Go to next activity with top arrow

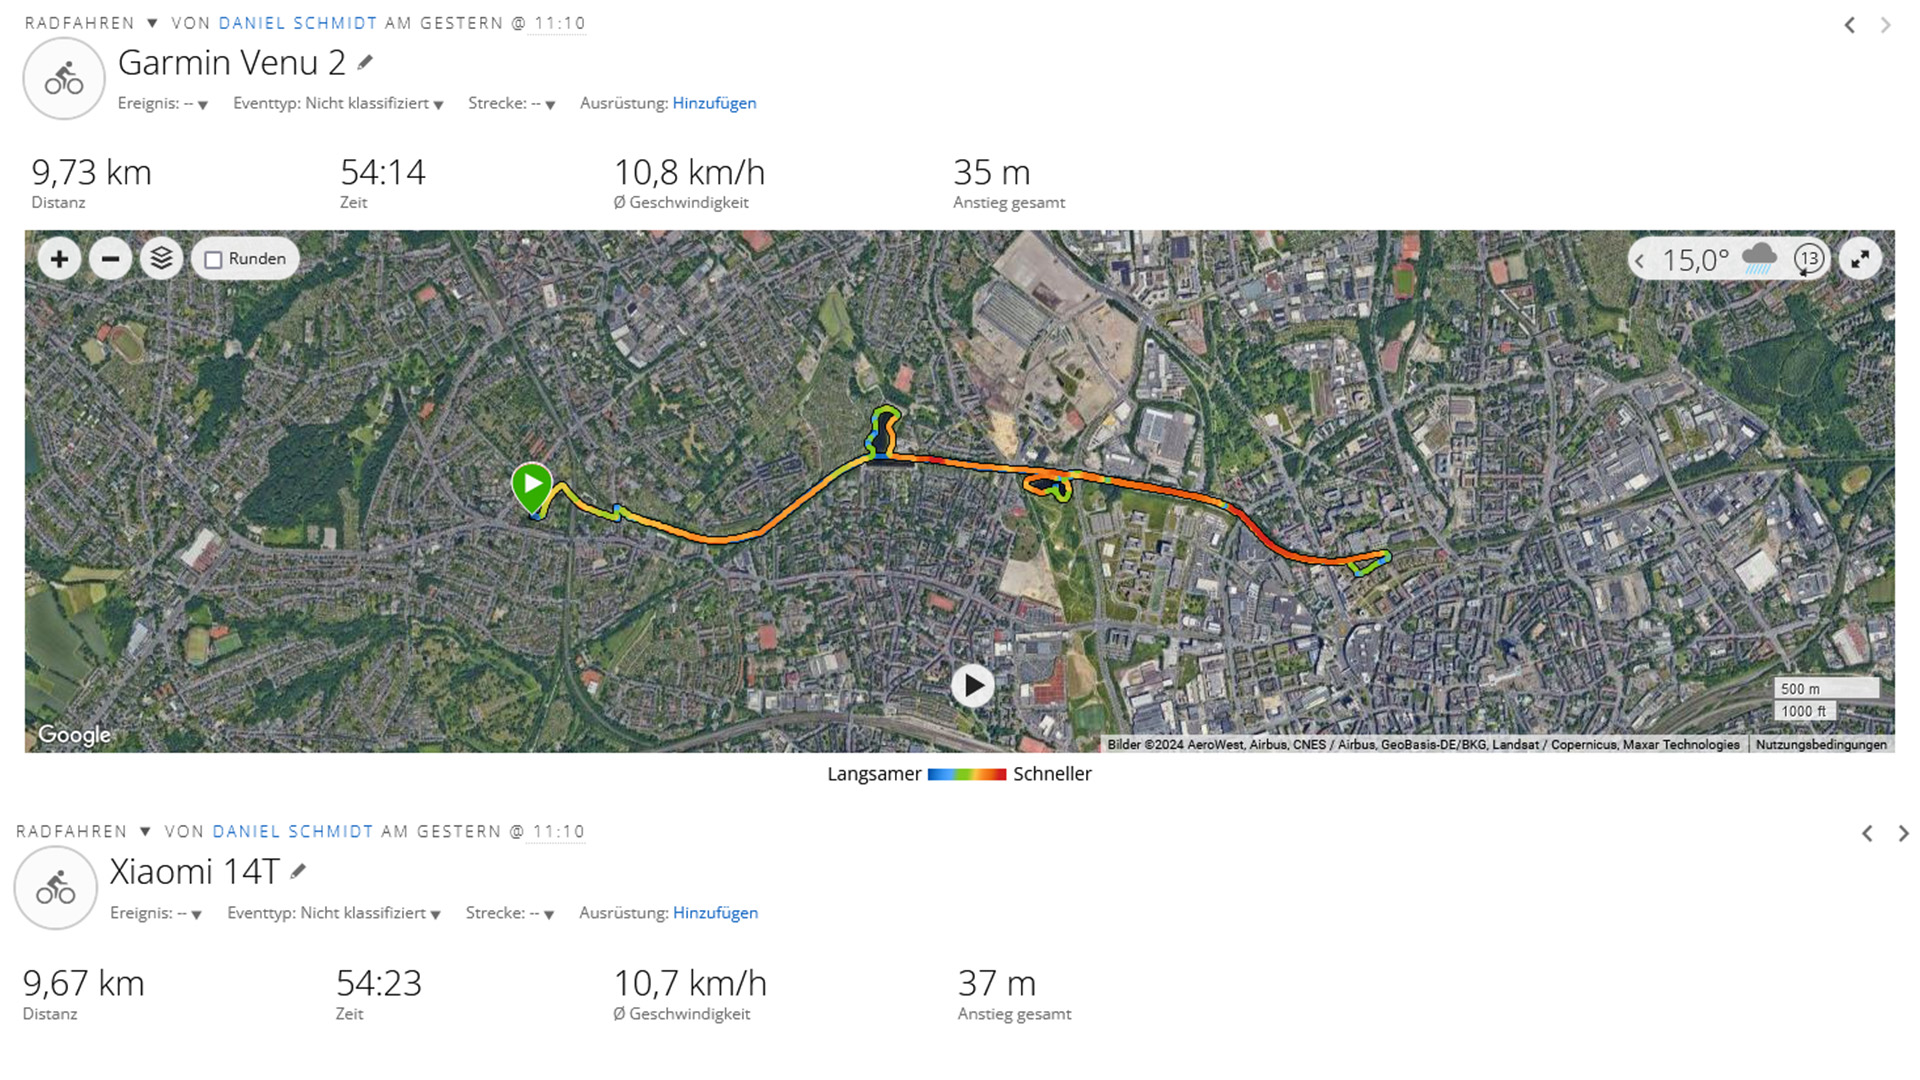(1885, 25)
